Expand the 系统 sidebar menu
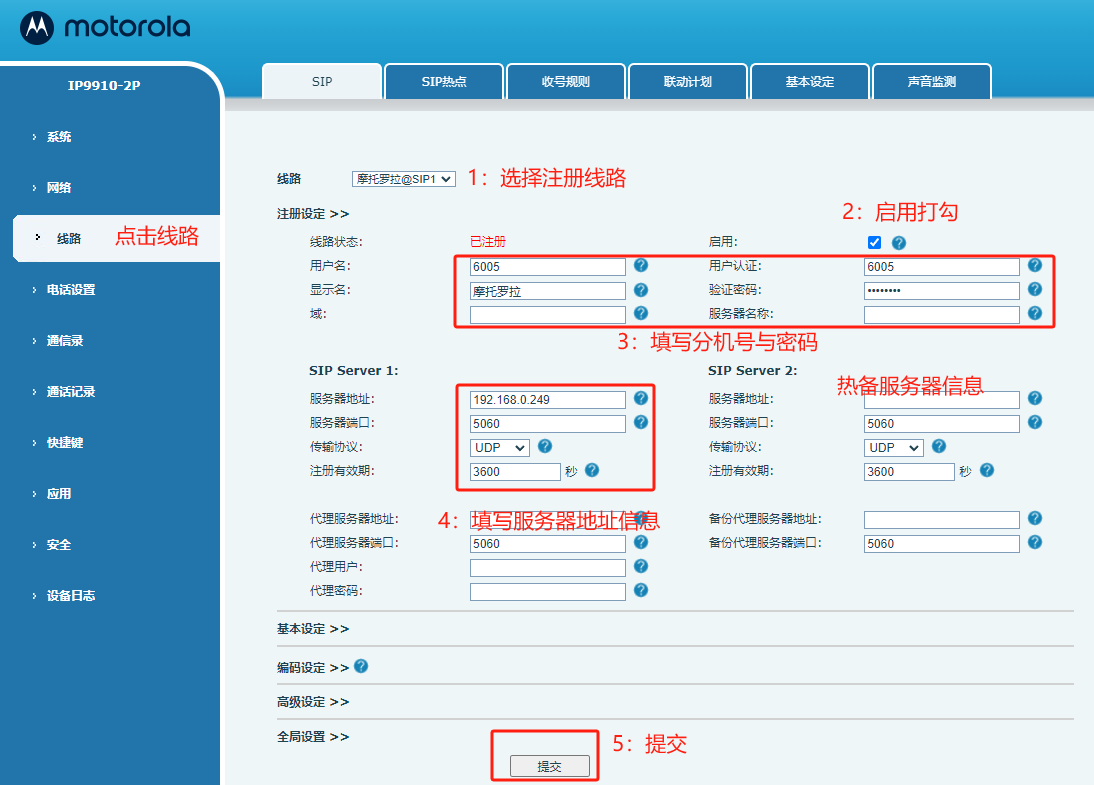This screenshot has width=1094, height=785. point(59,137)
